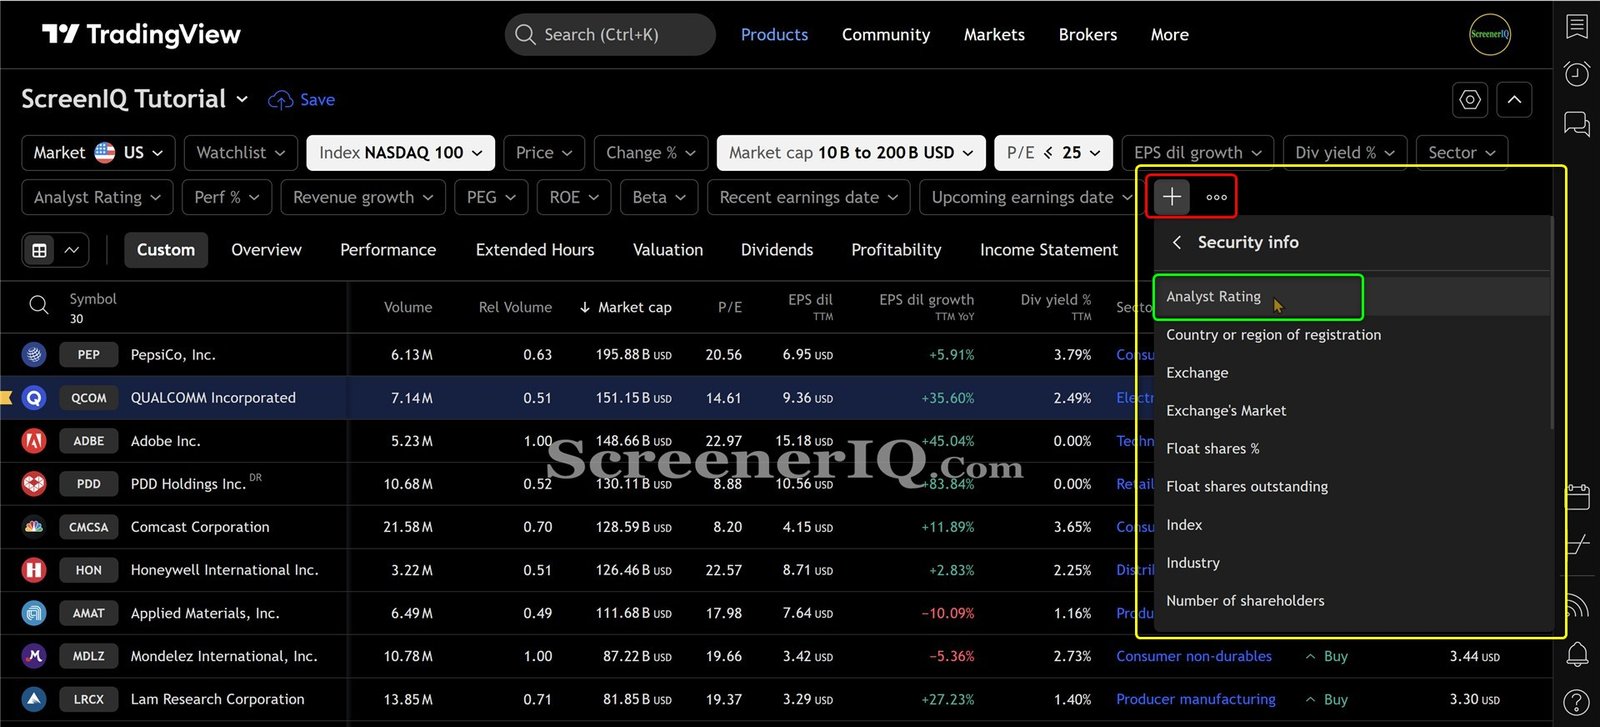Viewport: 1600px width, 727px height.
Task: Click the Comcast company logo
Action: coord(34,526)
